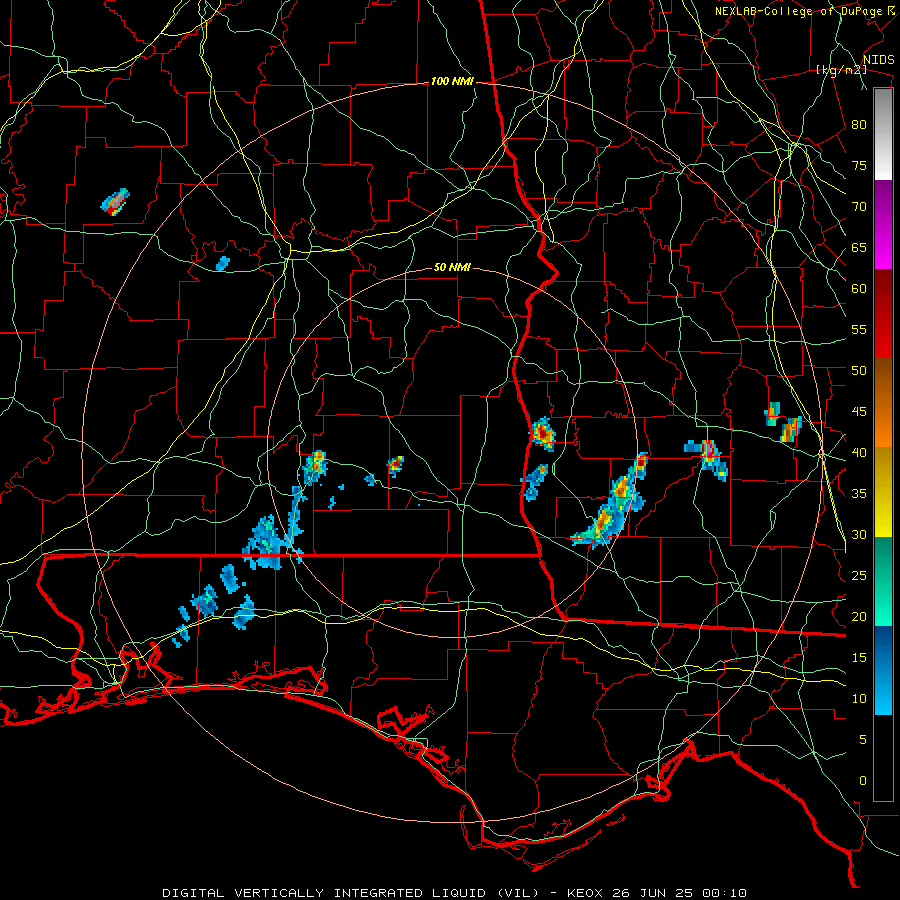The image size is (900, 900).
Task: Click the legend value 80
Action: coord(859,125)
